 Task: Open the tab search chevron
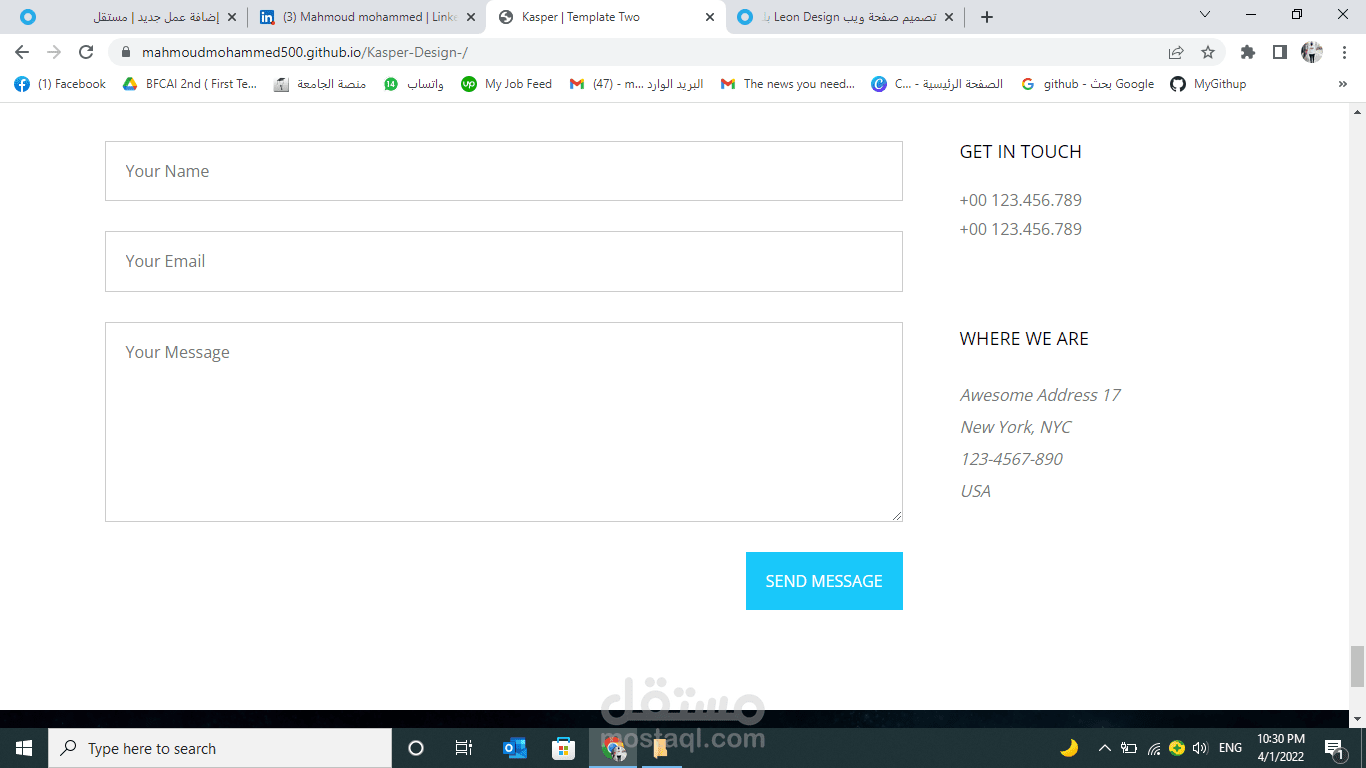pyautogui.click(x=1205, y=15)
